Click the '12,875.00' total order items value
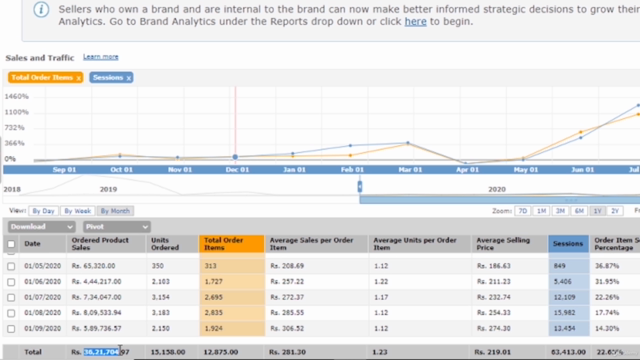Viewport: 640px width, 360px height. [220, 352]
